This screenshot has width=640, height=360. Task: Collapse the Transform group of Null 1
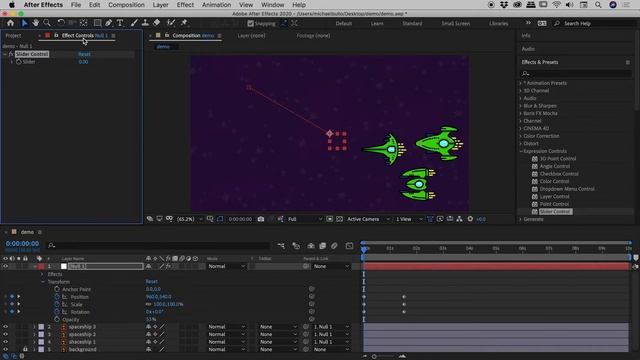coord(42,282)
